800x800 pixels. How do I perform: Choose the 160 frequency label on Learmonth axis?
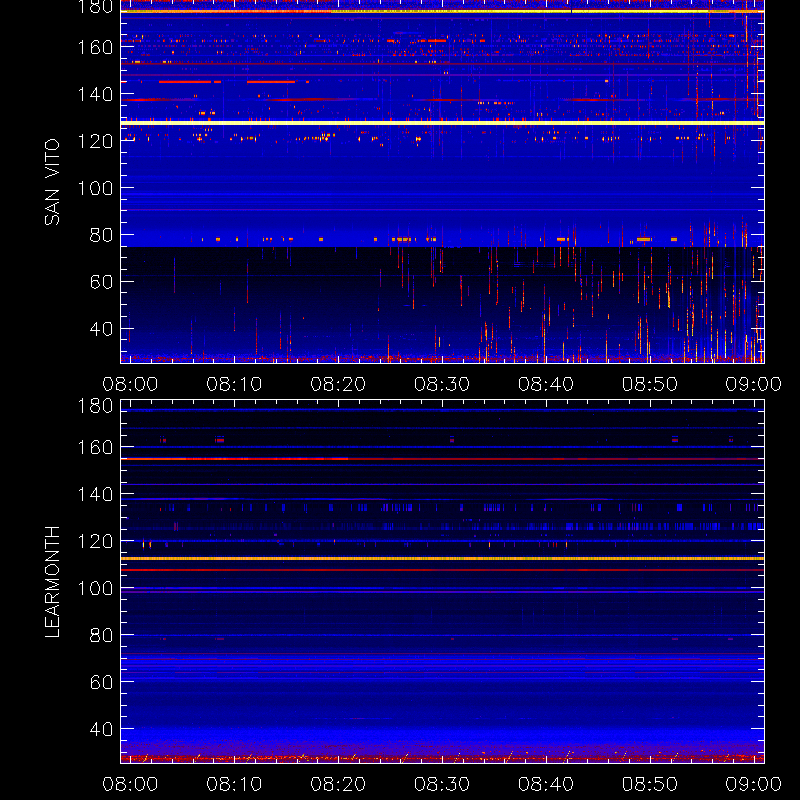click(x=95, y=447)
